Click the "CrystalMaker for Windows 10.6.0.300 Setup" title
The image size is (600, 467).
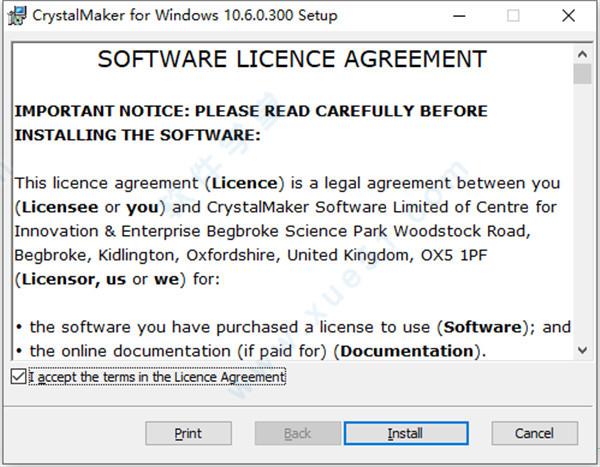[185, 16]
